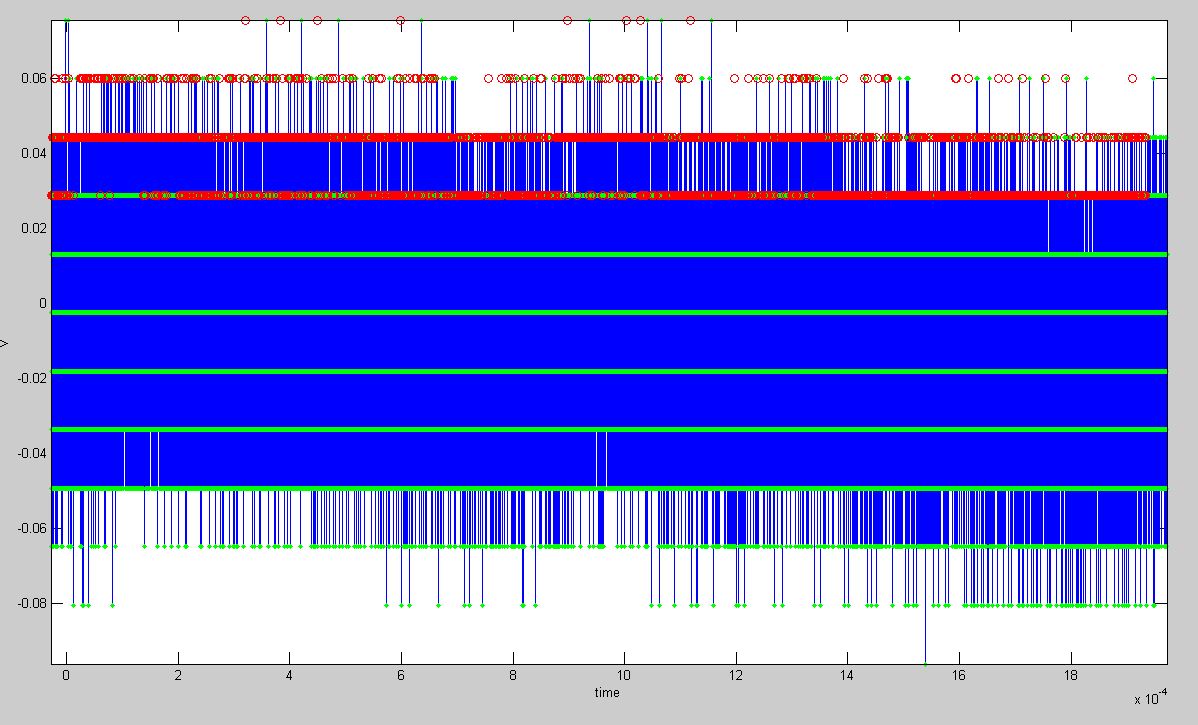Click the -0.02 y-axis tick label
1198x725 pixels.
[x=30, y=378]
